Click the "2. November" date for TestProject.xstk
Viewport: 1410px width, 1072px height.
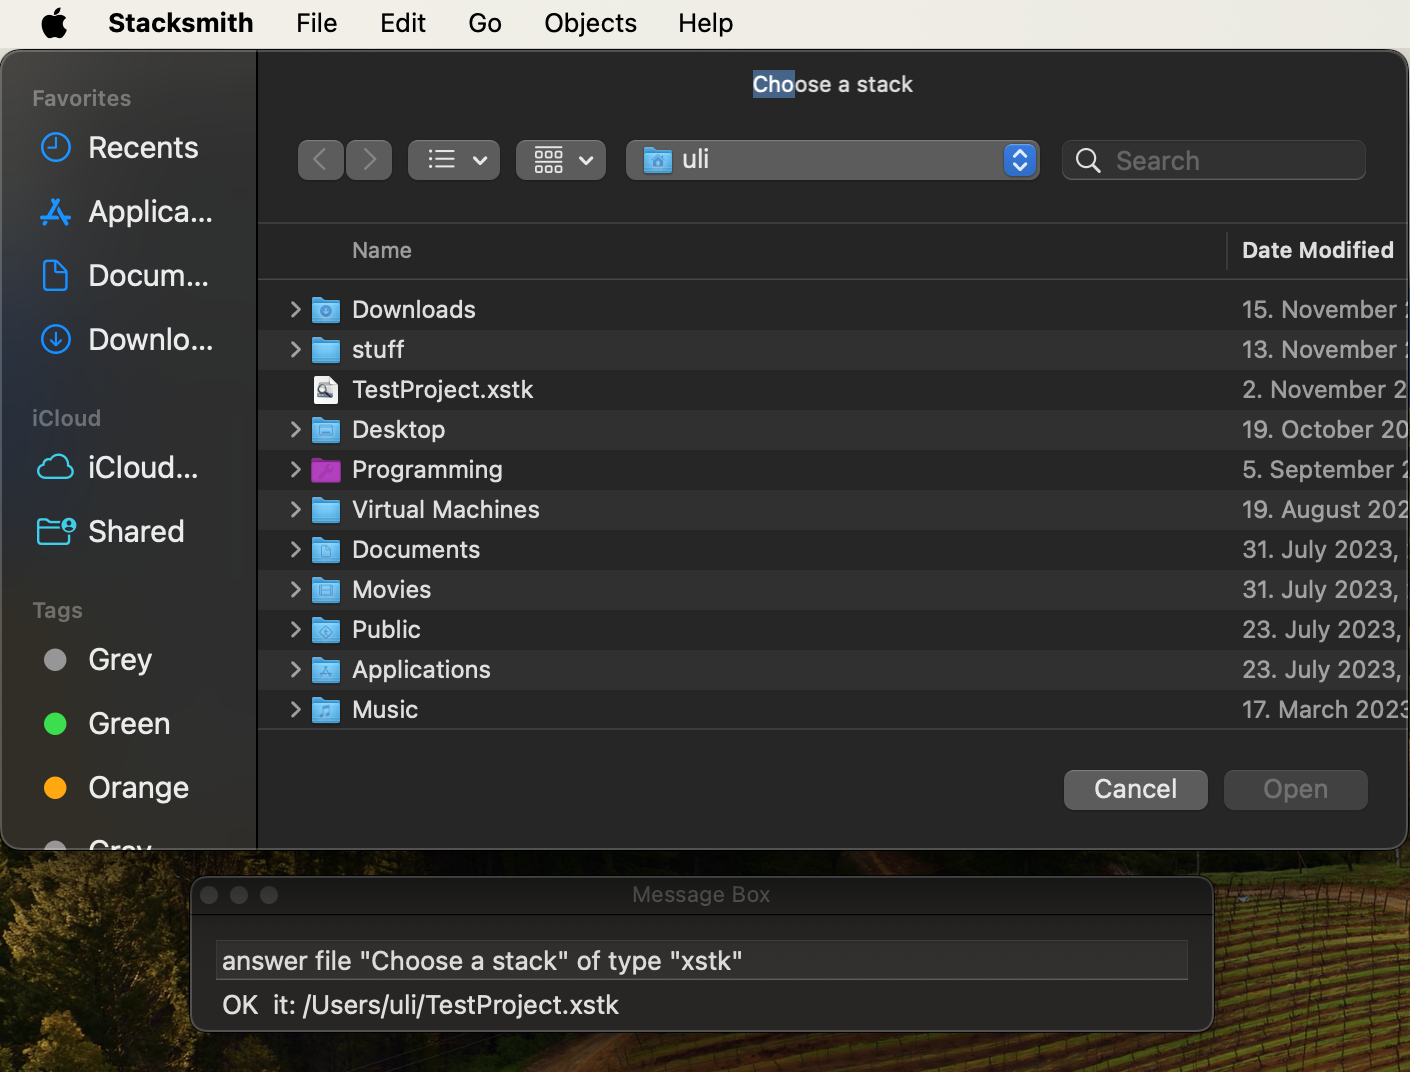point(1325,390)
